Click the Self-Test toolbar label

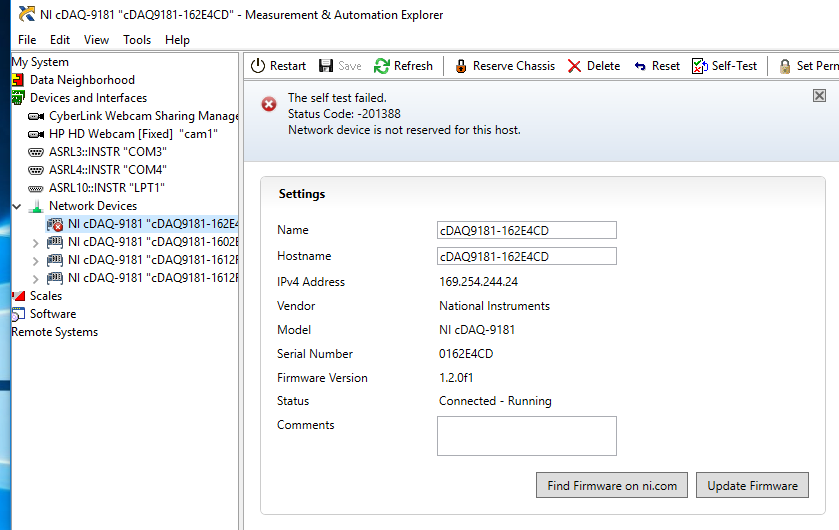tap(734, 66)
